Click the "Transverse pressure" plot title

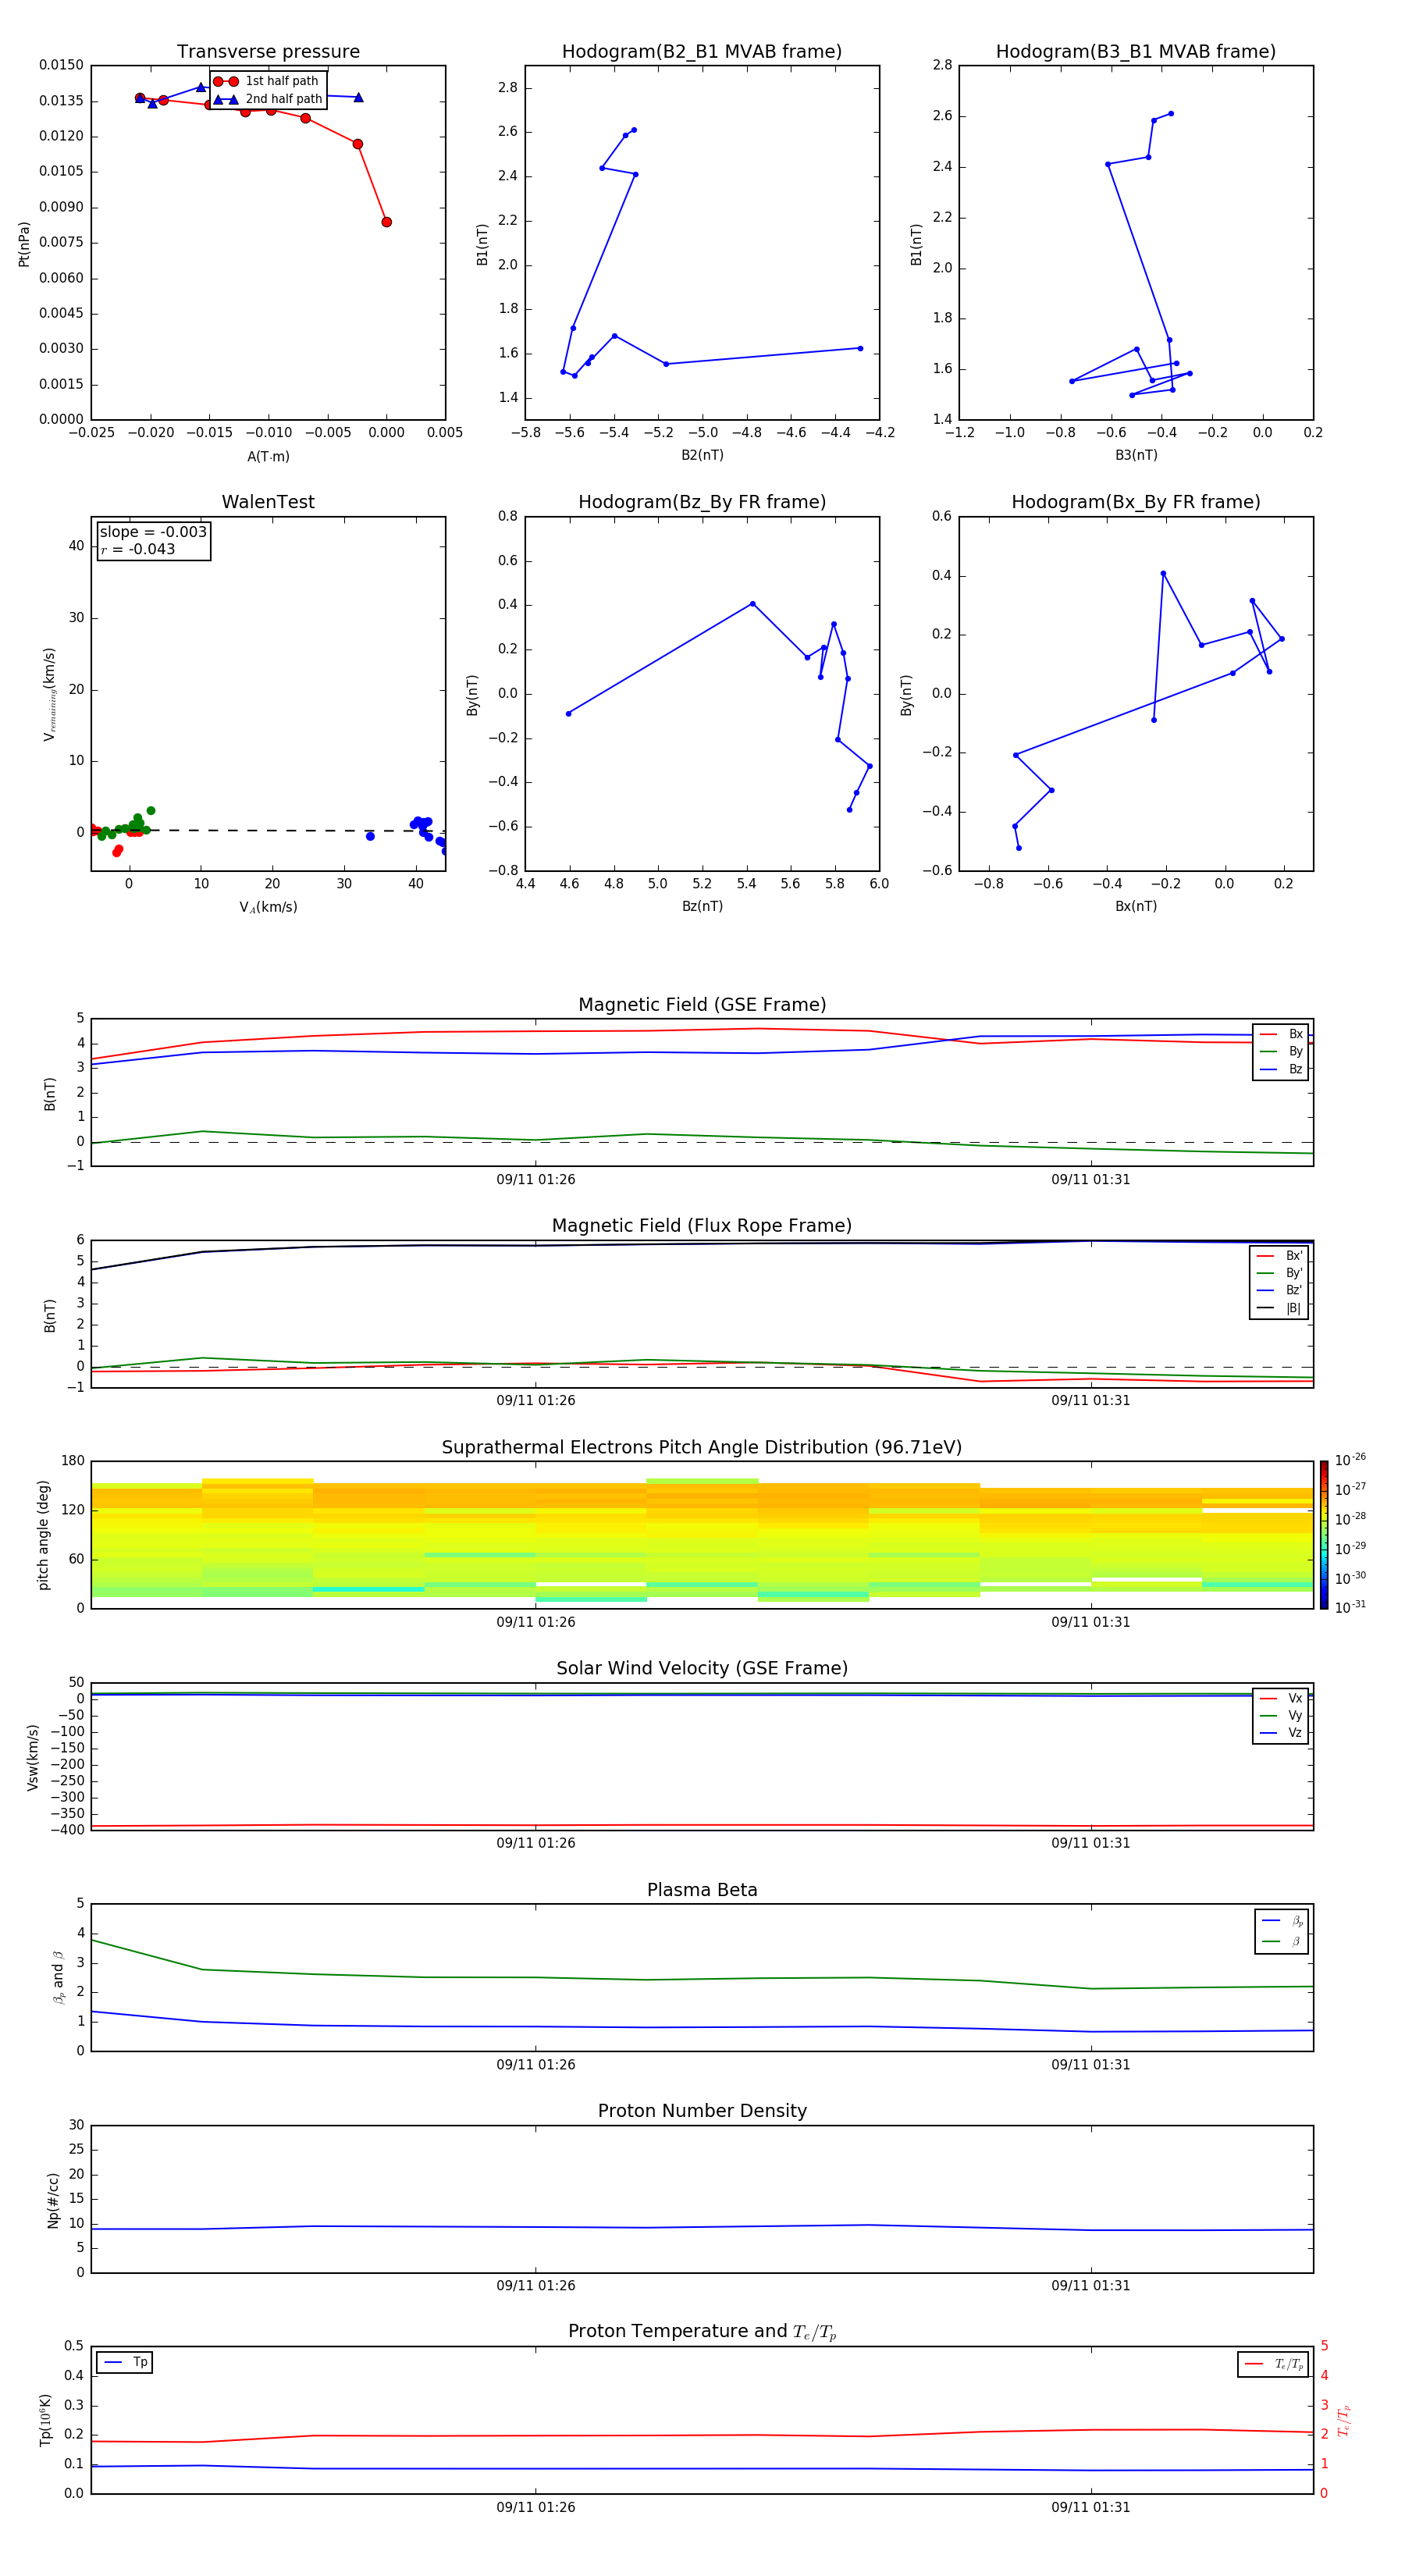pos(268,51)
